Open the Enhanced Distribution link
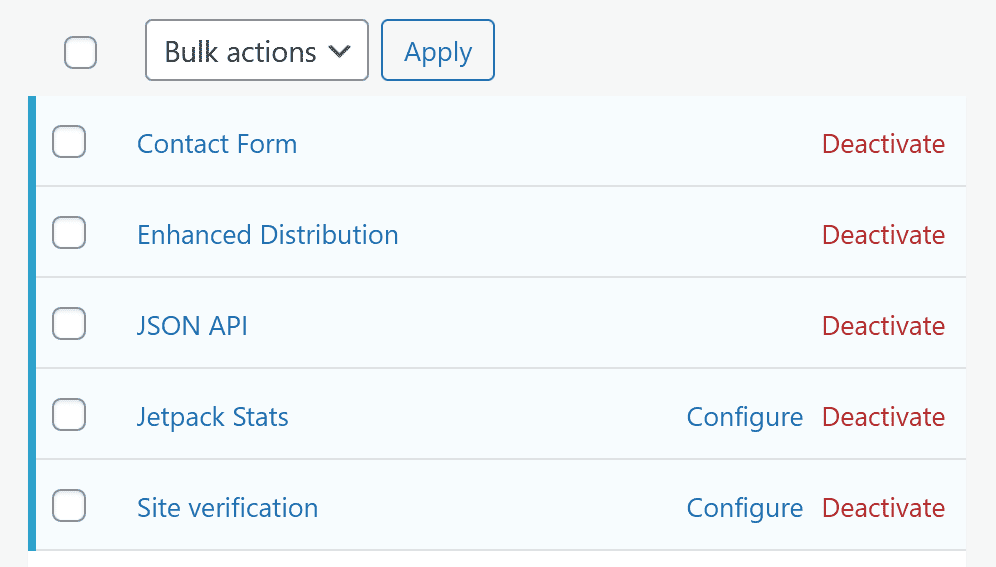The image size is (996, 567). (267, 235)
